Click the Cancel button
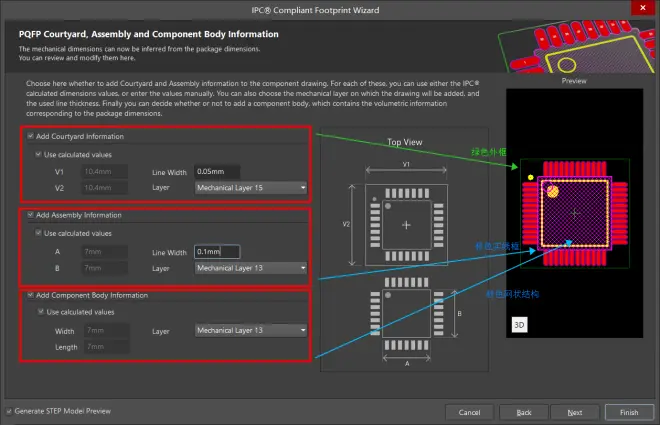 469,413
